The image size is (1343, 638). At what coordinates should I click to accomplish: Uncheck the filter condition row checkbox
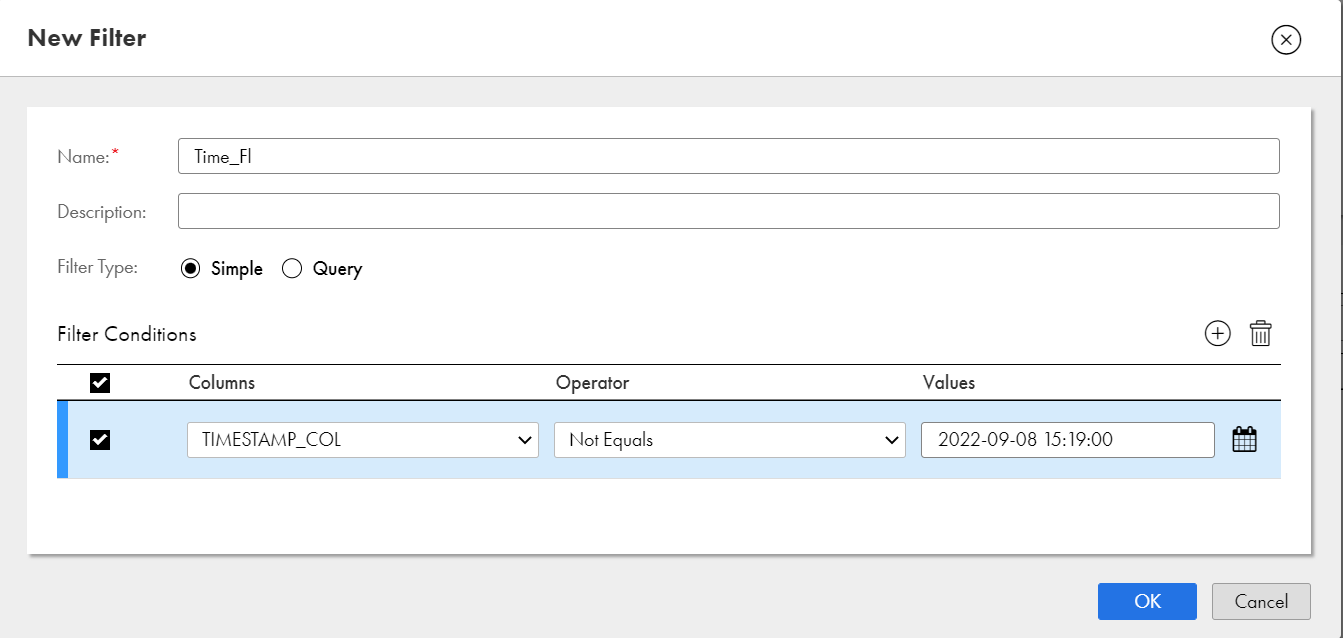coord(99,439)
